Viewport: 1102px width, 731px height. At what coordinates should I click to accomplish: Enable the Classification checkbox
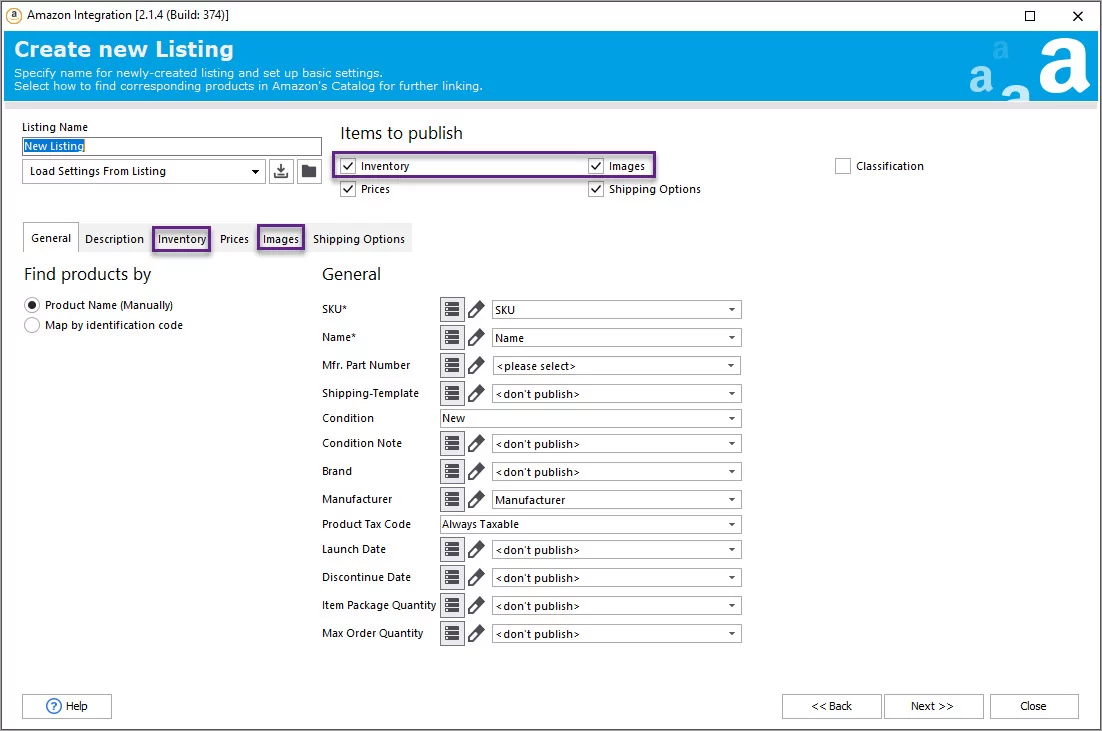point(842,166)
